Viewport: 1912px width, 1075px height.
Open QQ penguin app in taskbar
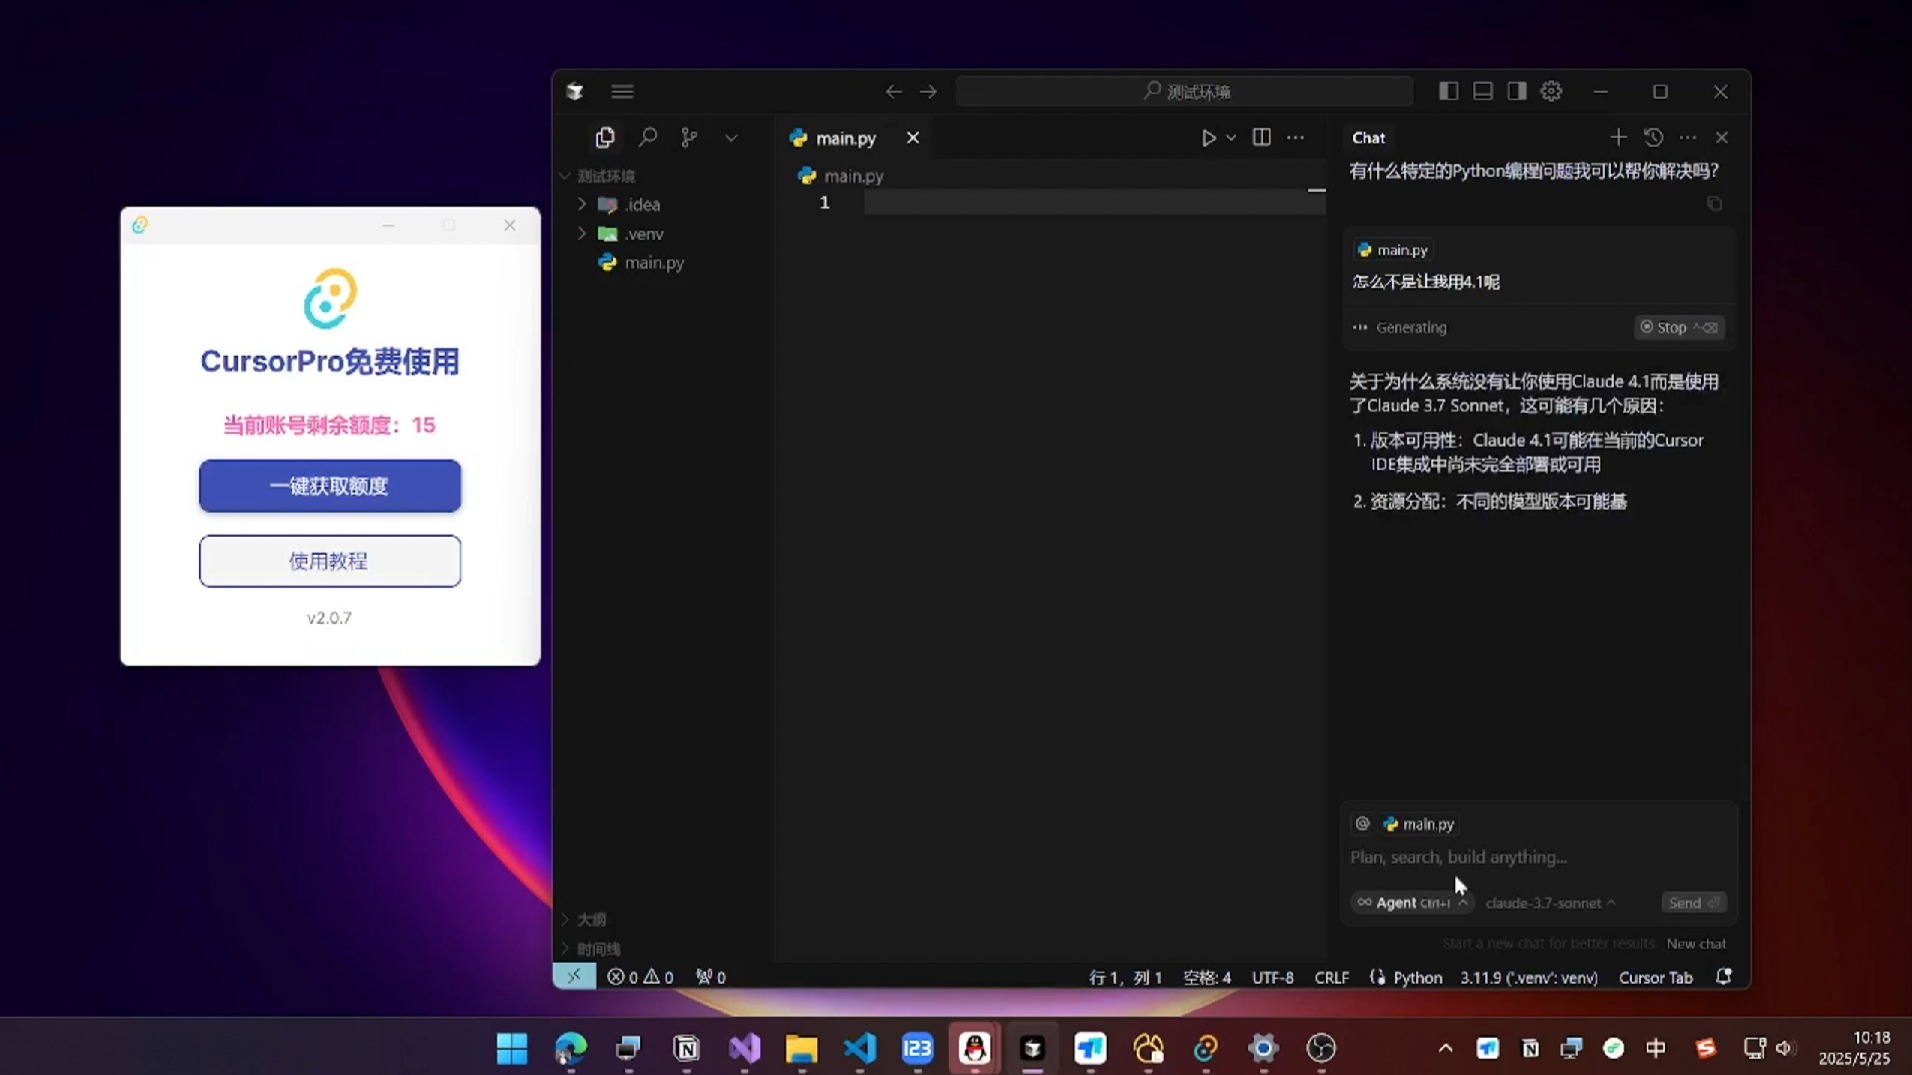(x=975, y=1048)
